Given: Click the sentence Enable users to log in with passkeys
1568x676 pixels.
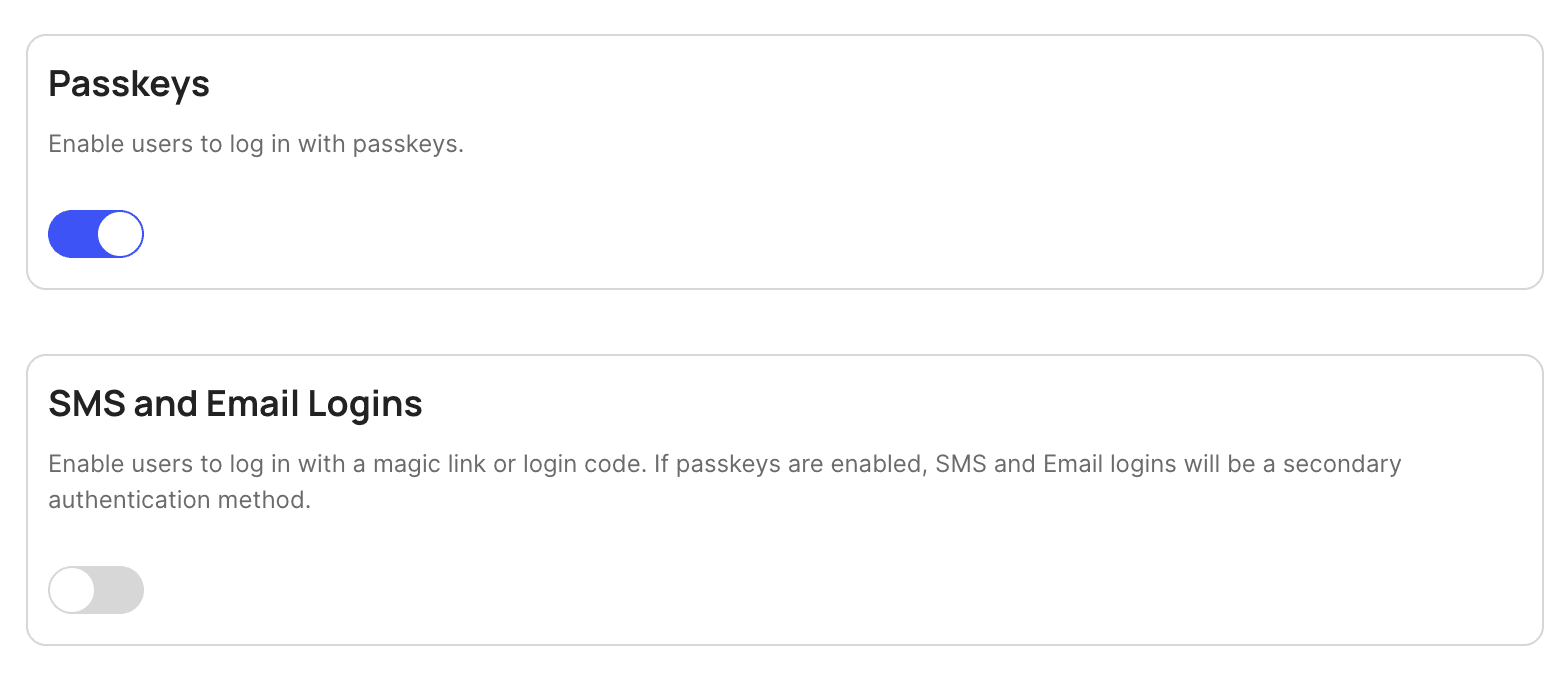Looking at the screenshot, I should [256, 144].
